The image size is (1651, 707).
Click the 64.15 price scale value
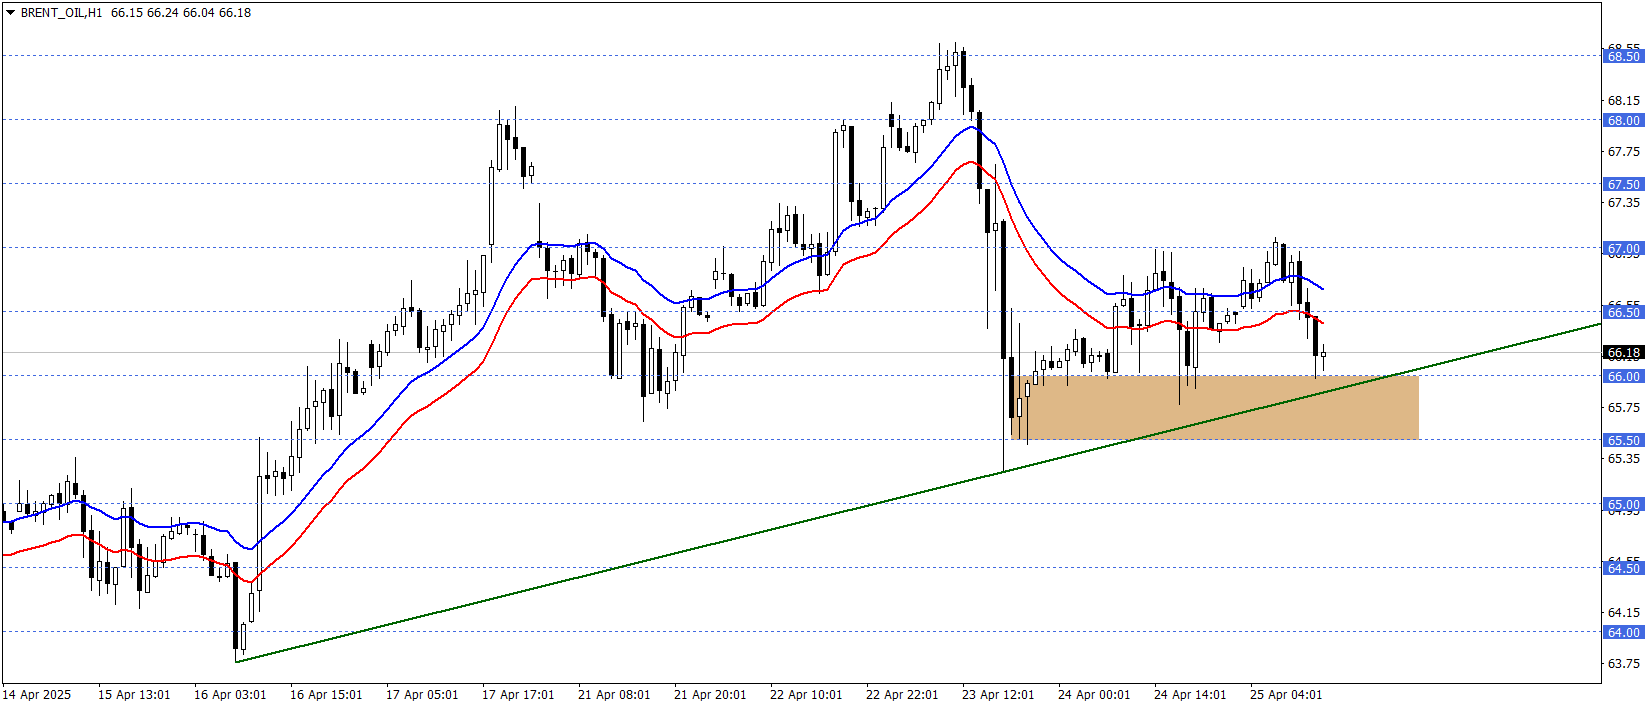coord(1623,612)
